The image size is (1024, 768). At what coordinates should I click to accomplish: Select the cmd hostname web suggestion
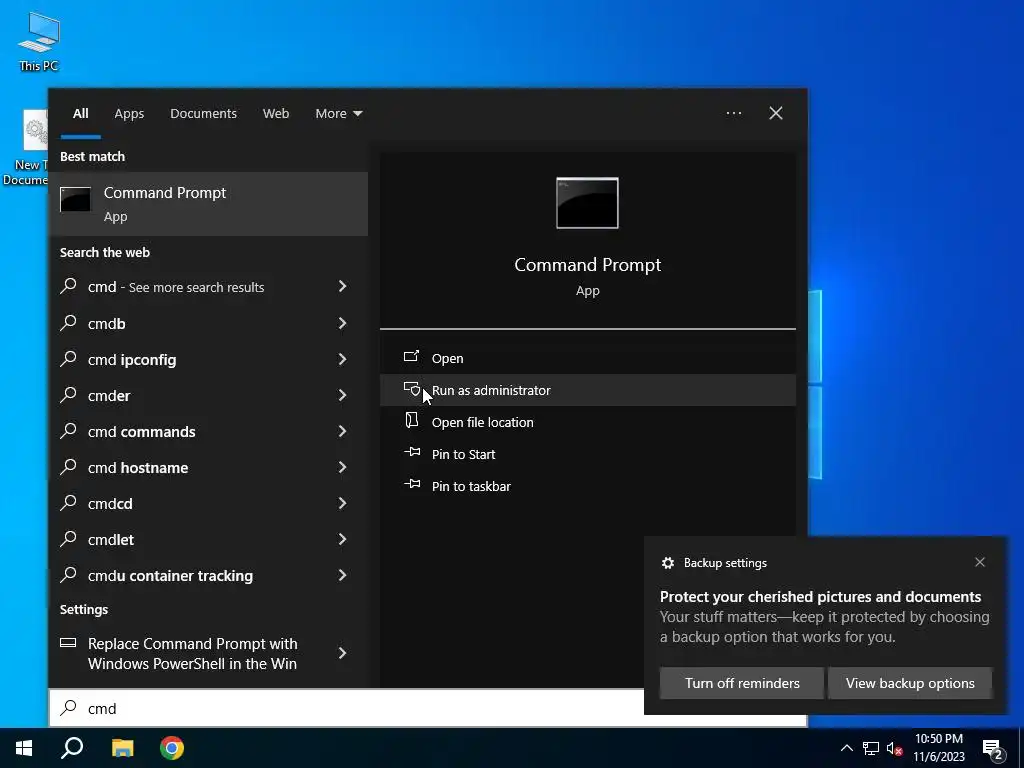tap(208, 467)
